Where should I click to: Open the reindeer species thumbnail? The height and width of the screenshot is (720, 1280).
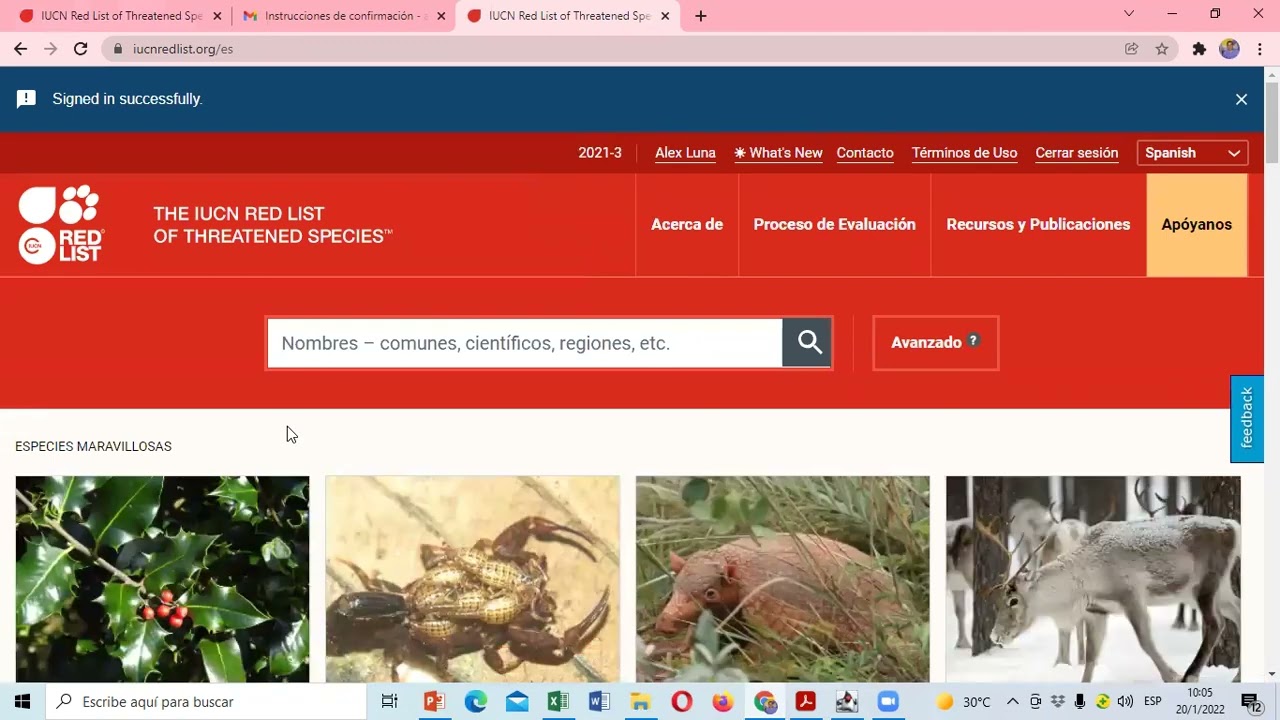pyautogui.click(x=1093, y=579)
